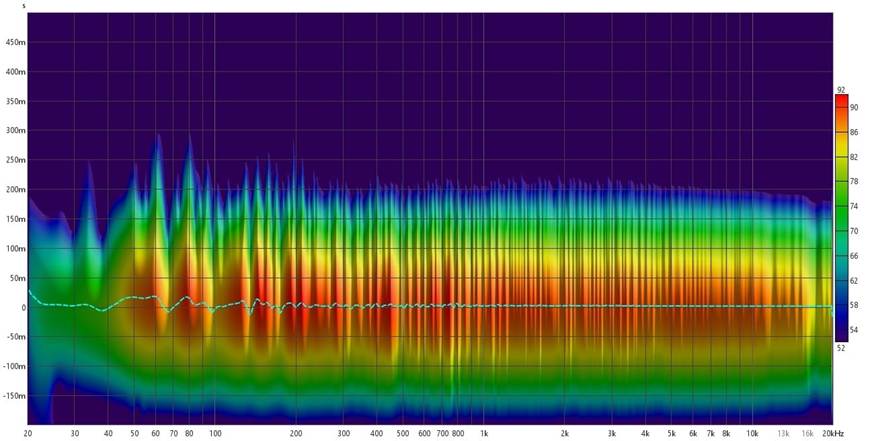Click the 300m label on time axis

click(x=16, y=131)
